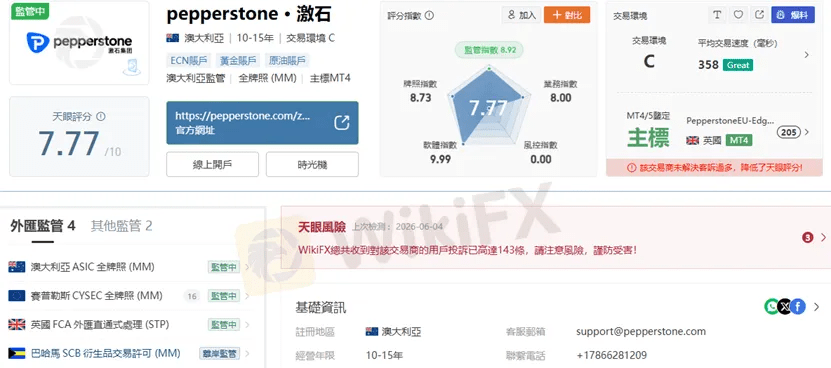Click the heart favorite icon
The image size is (831, 368).
click(738, 15)
